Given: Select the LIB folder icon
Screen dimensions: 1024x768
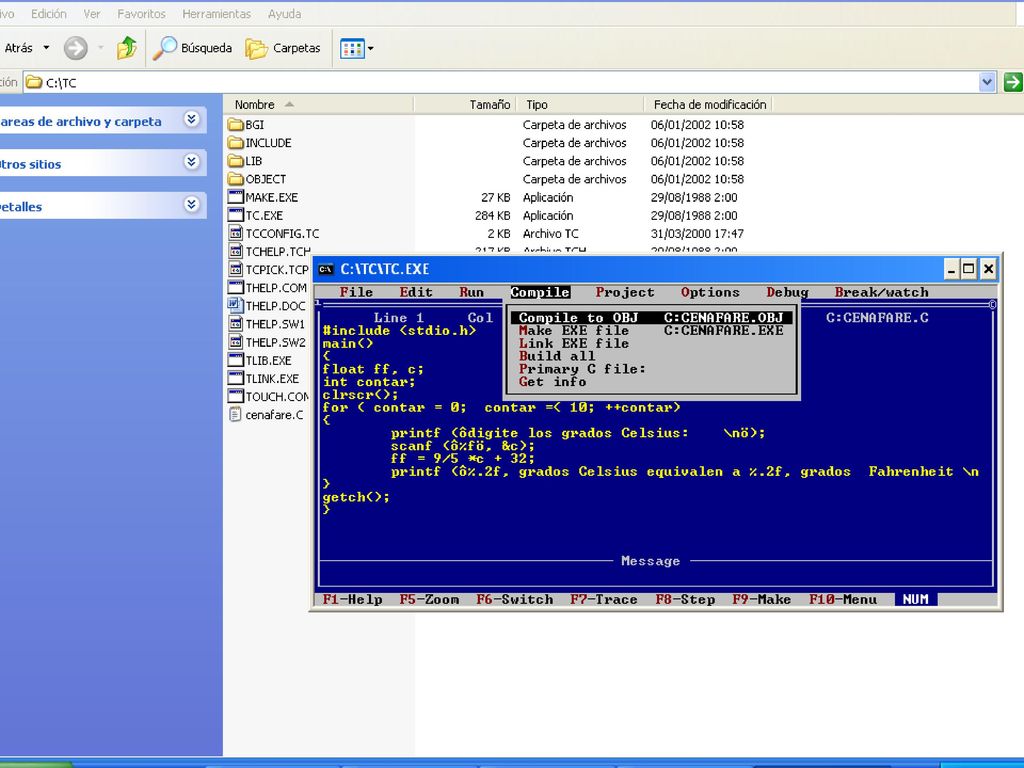Looking at the screenshot, I should click(235, 161).
